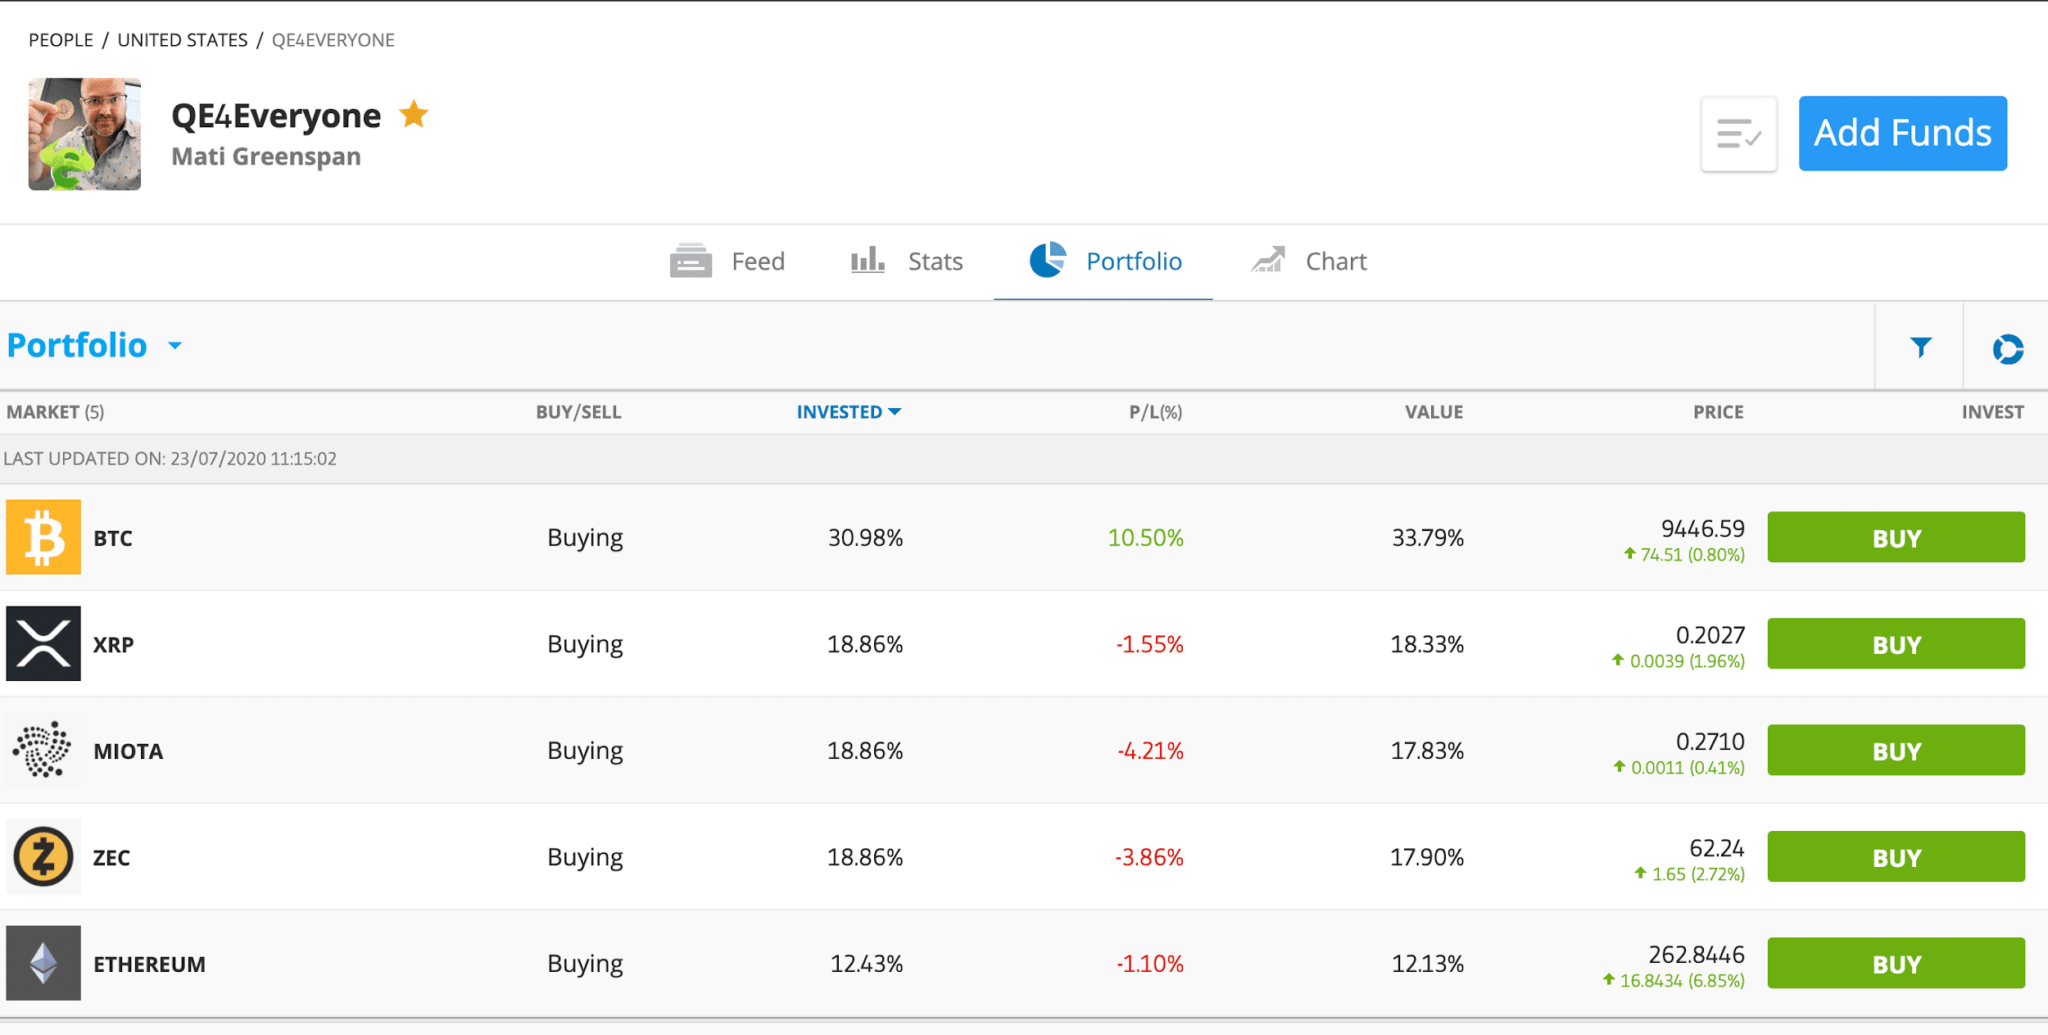Click the ZEC Zcash logo icon
The width and height of the screenshot is (2048, 1035).
(x=43, y=856)
